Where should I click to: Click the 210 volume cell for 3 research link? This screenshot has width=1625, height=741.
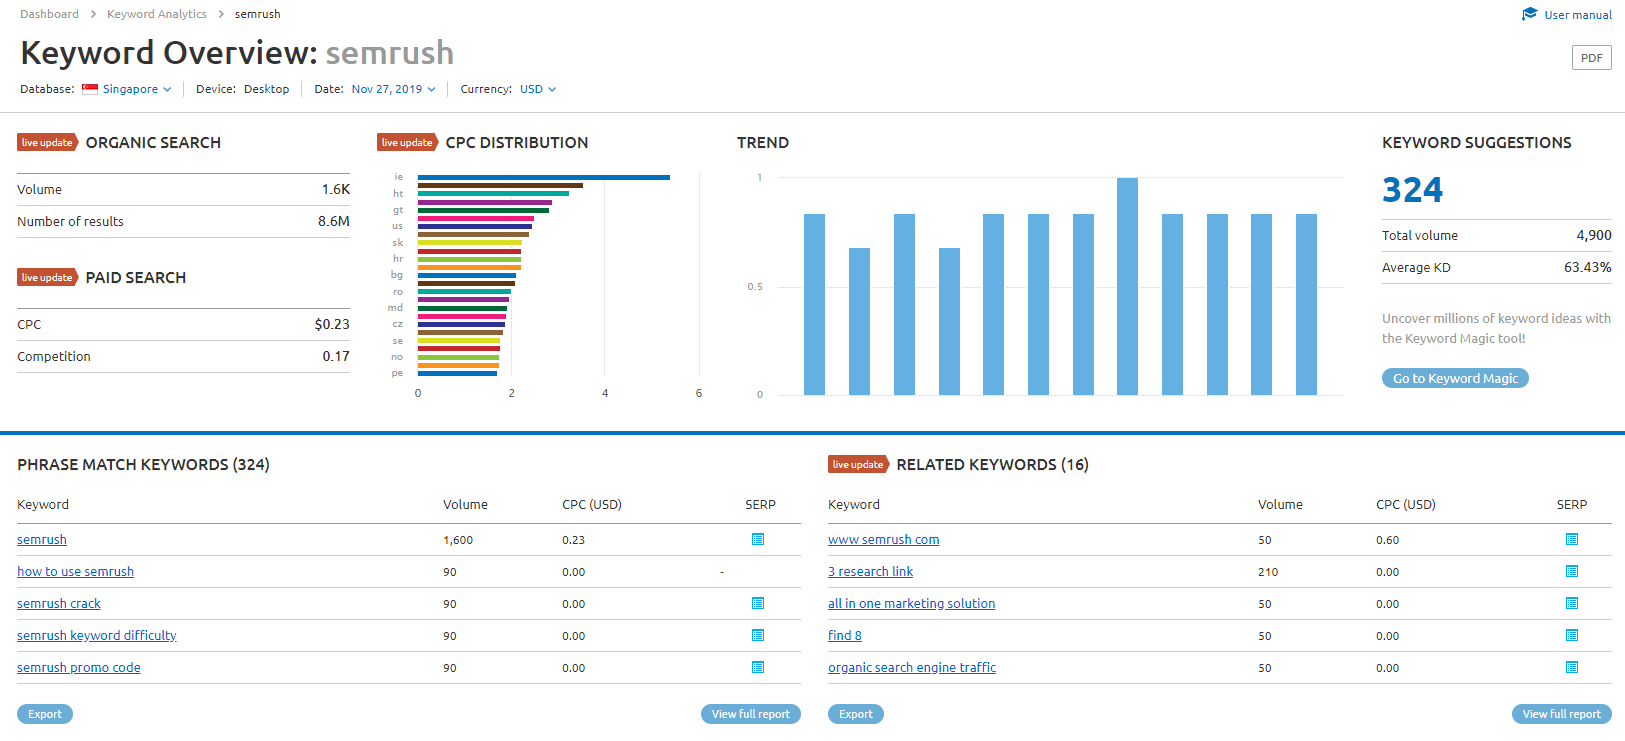[x=1268, y=572]
